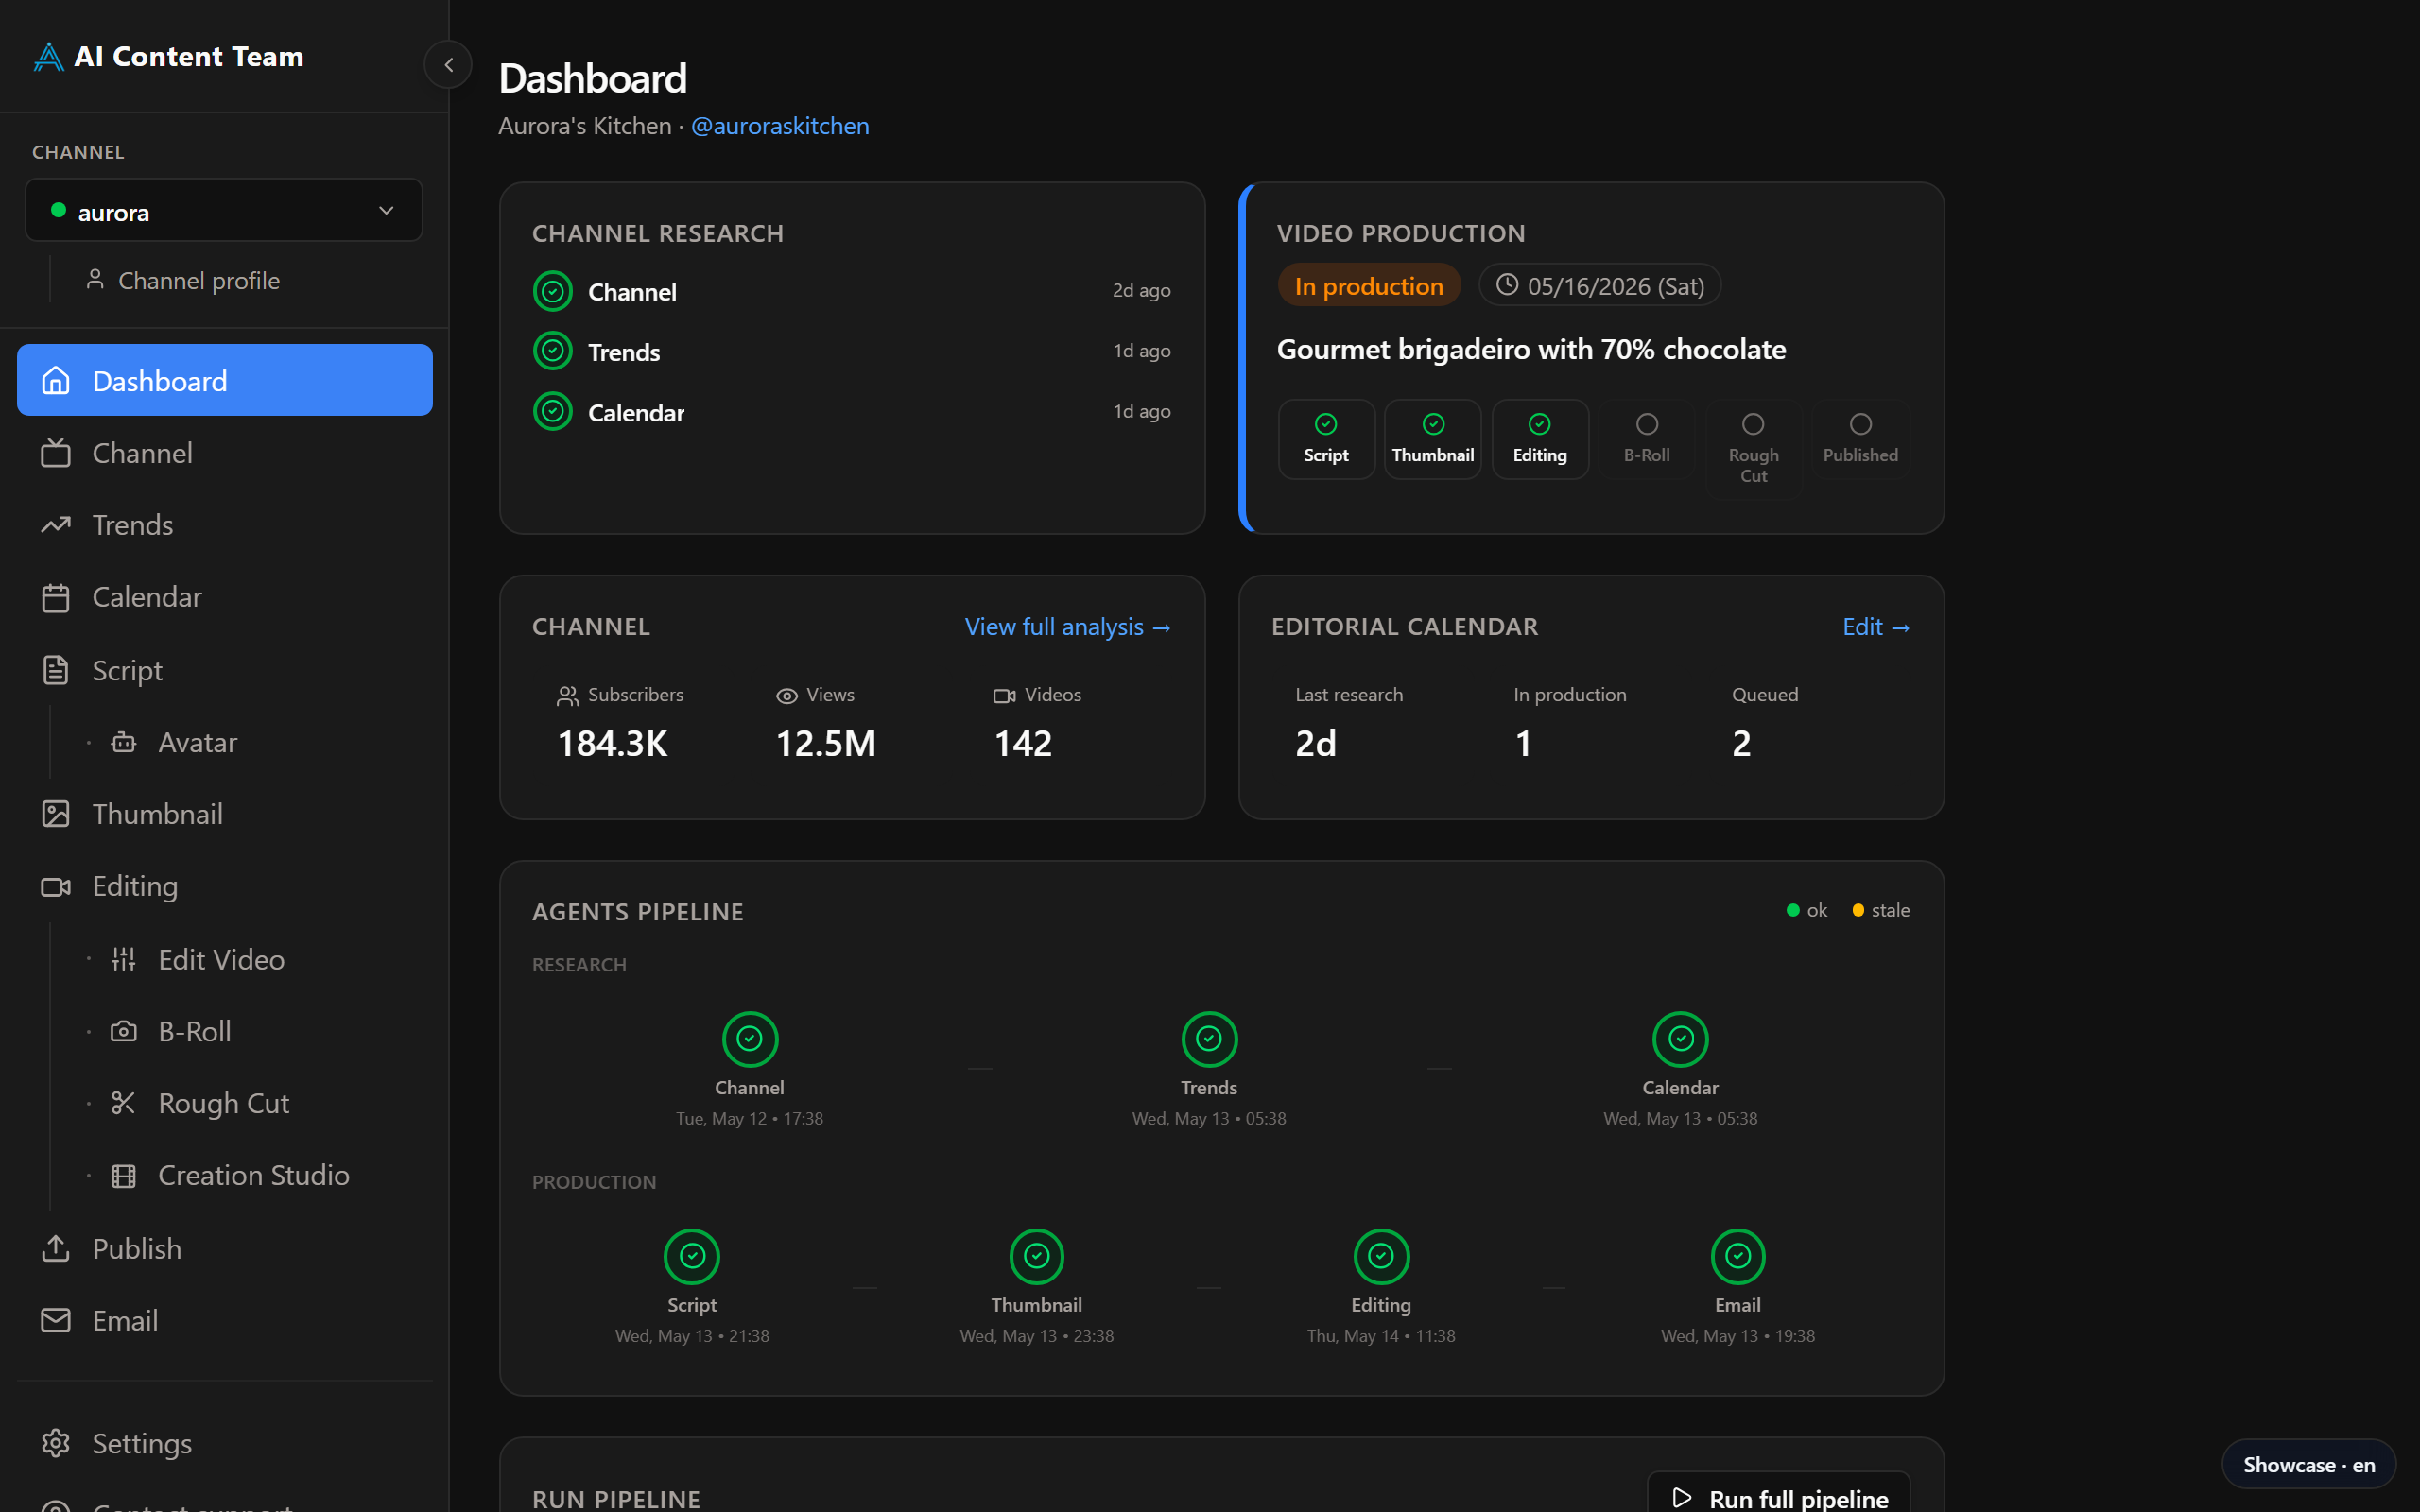The image size is (2420, 1512).
Task: Select the Editing production step
Action: pos(1540,439)
